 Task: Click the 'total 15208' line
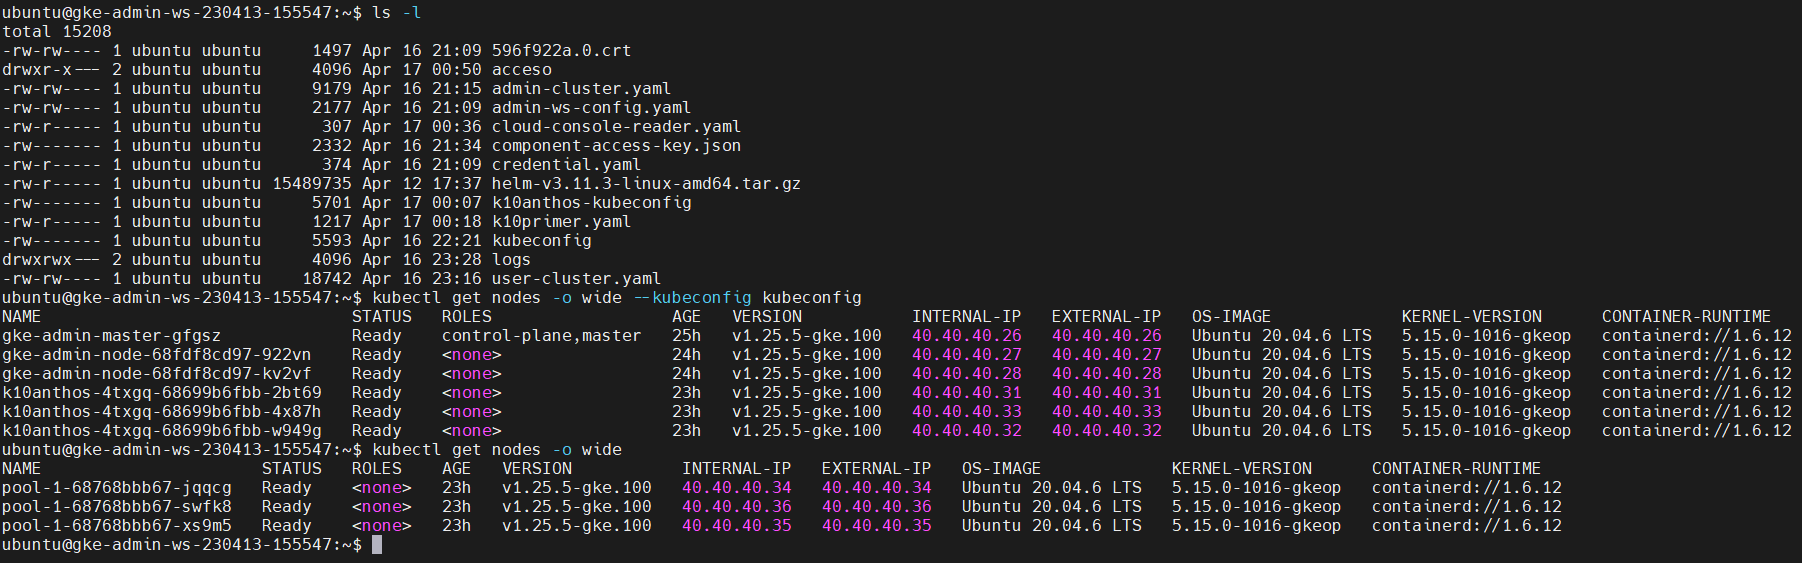[57, 32]
